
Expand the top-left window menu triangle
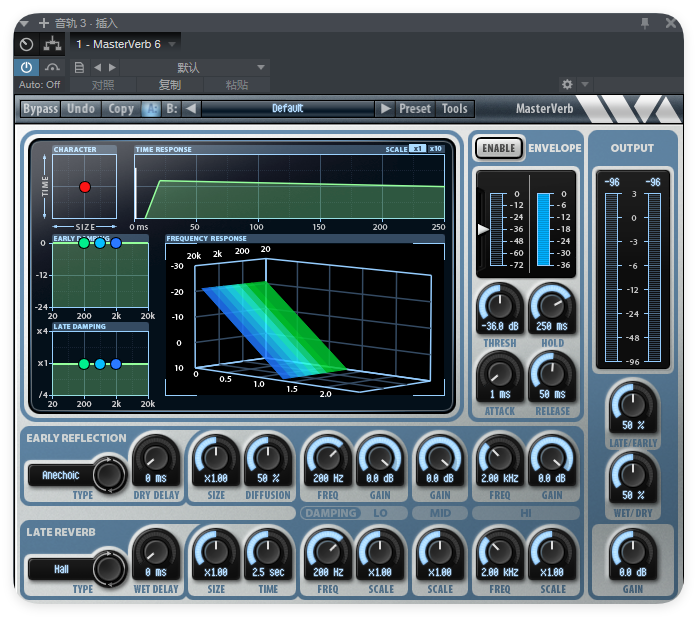point(24,23)
